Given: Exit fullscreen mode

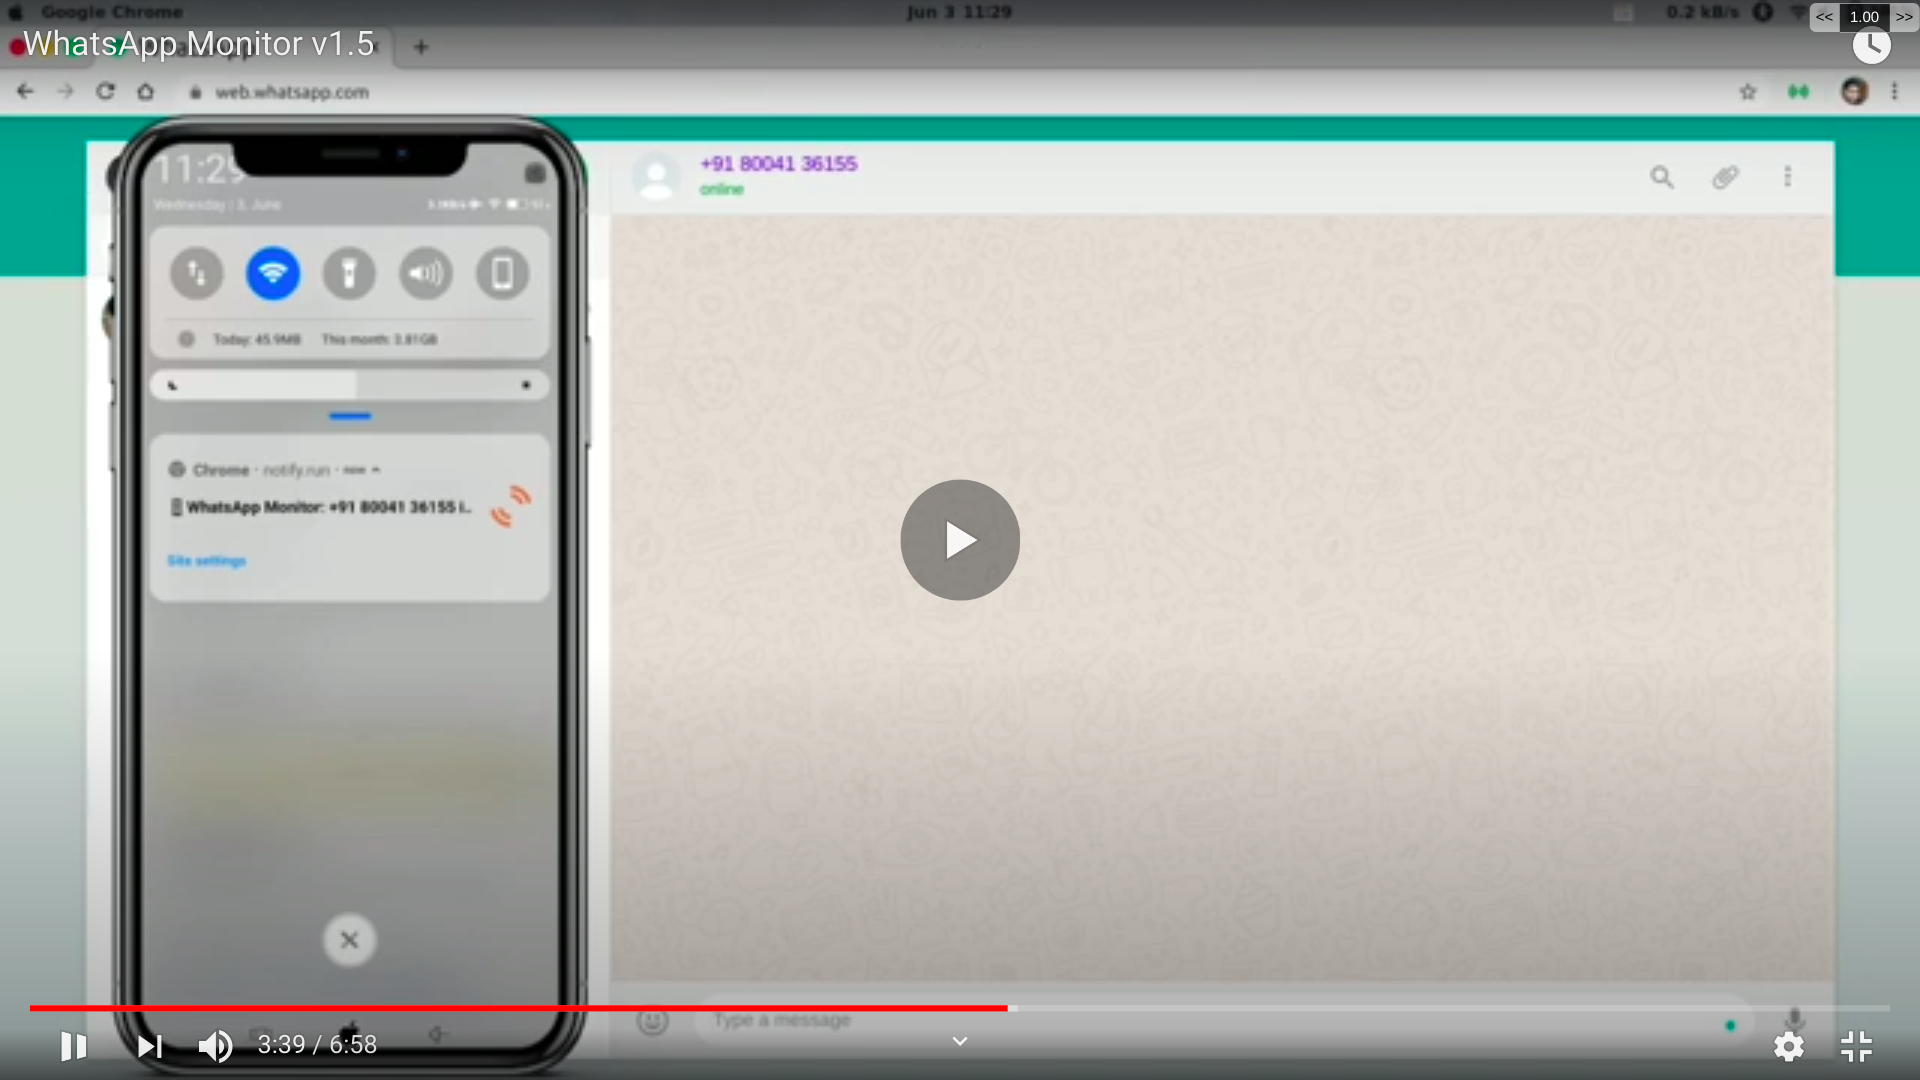Looking at the screenshot, I should pyautogui.click(x=1856, y=1046).
